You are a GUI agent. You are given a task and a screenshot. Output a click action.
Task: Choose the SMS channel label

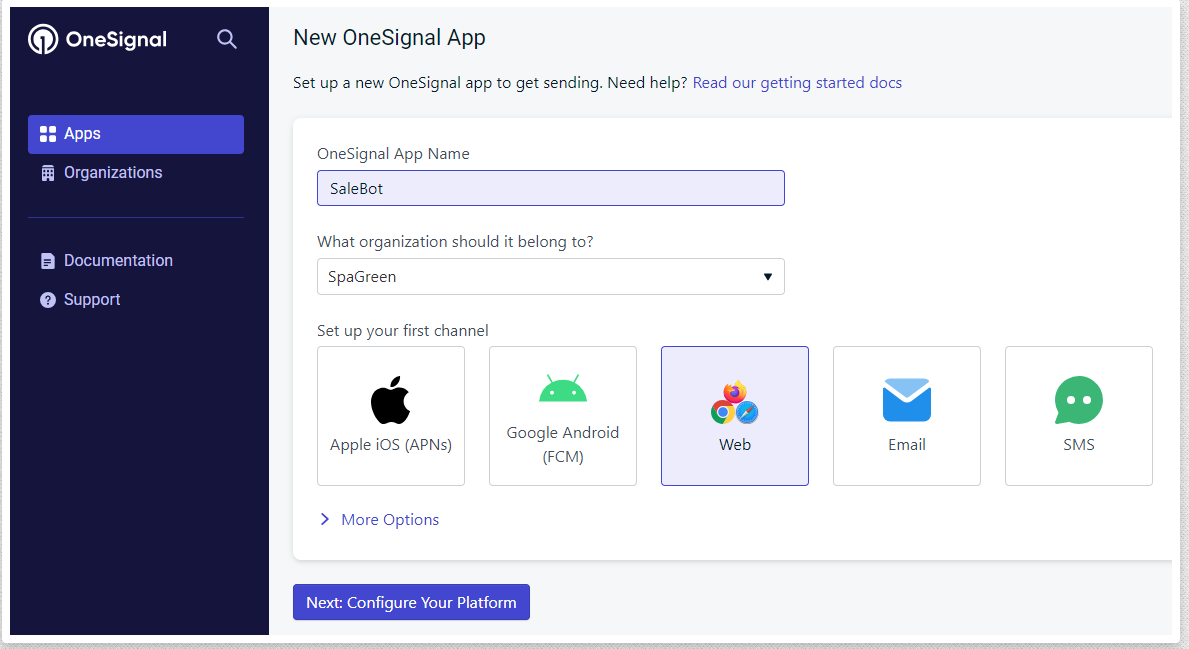(1078, 445)
